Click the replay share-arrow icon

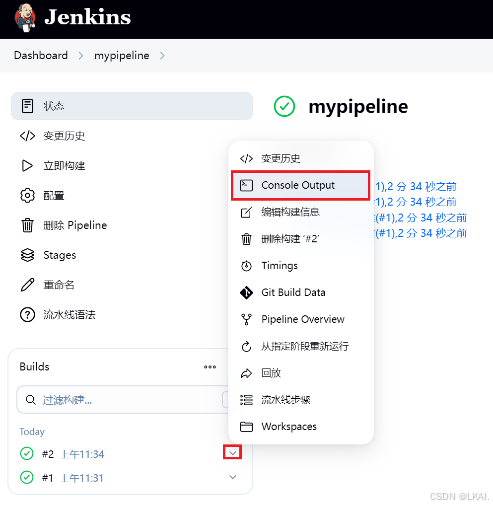coord(246,373)
